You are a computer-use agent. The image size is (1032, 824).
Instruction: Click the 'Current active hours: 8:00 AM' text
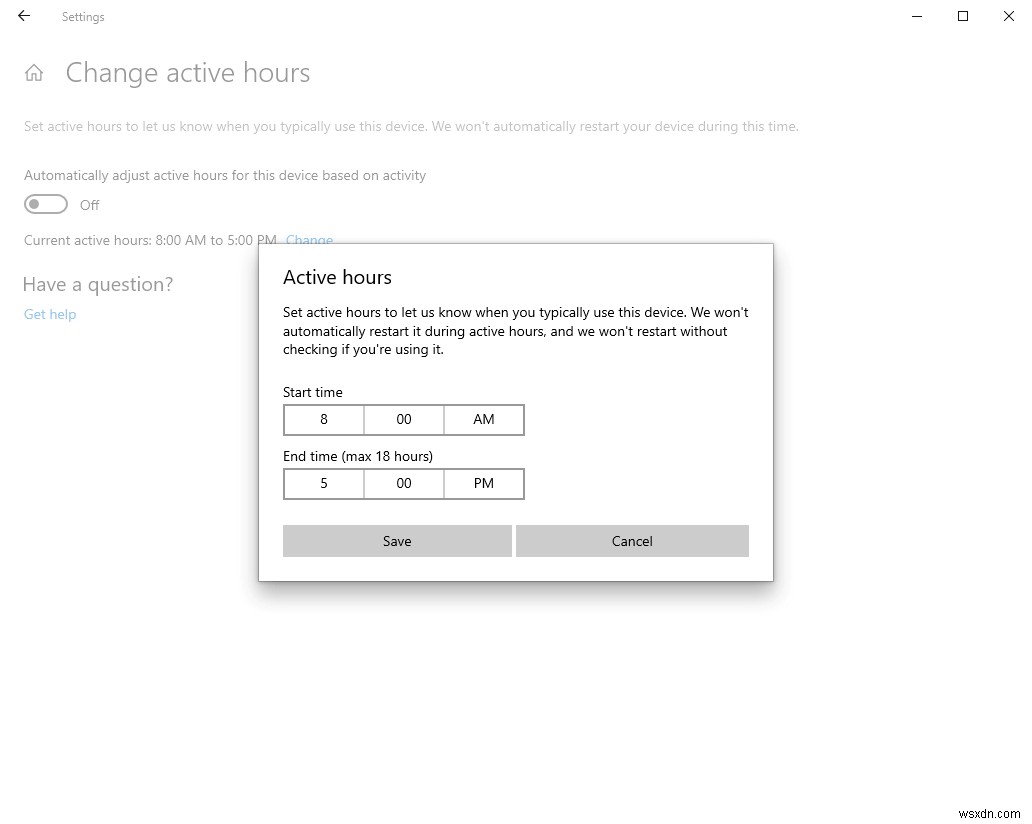pos(115,240)
